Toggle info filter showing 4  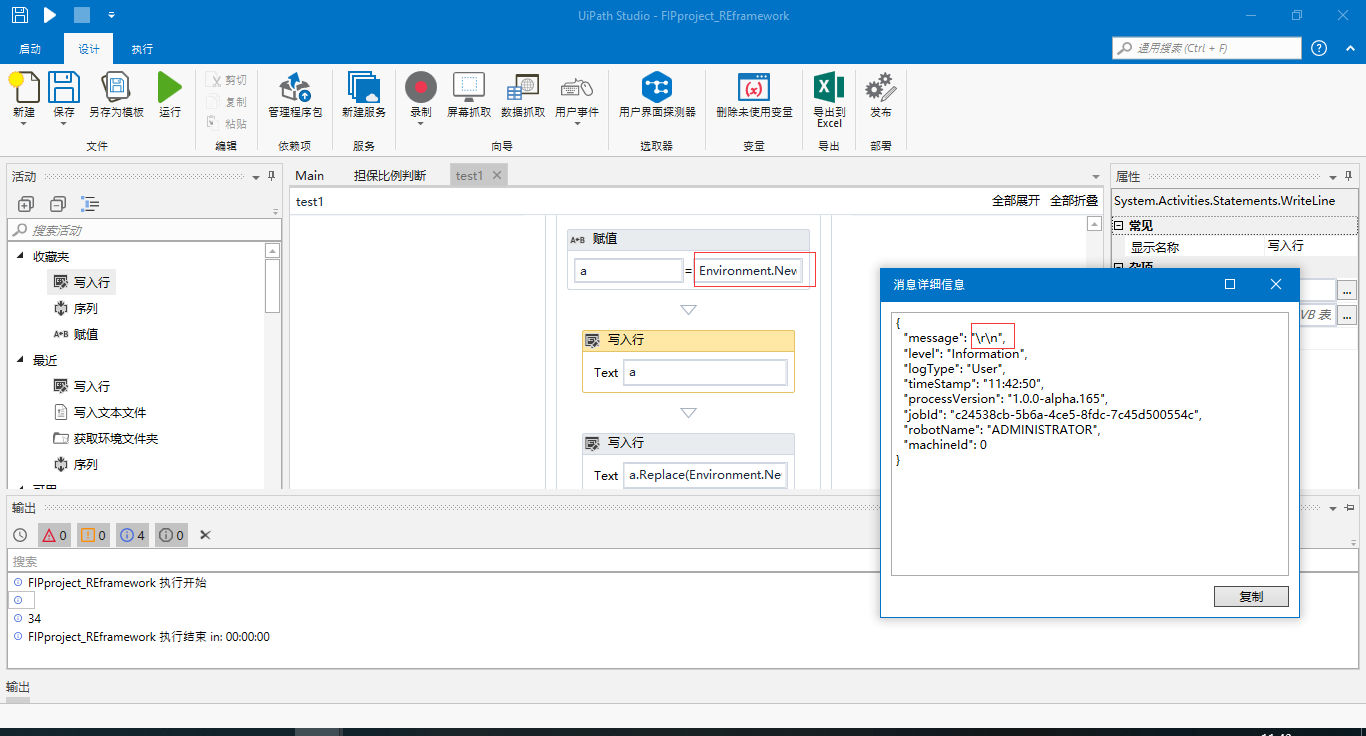pos(132,535)
